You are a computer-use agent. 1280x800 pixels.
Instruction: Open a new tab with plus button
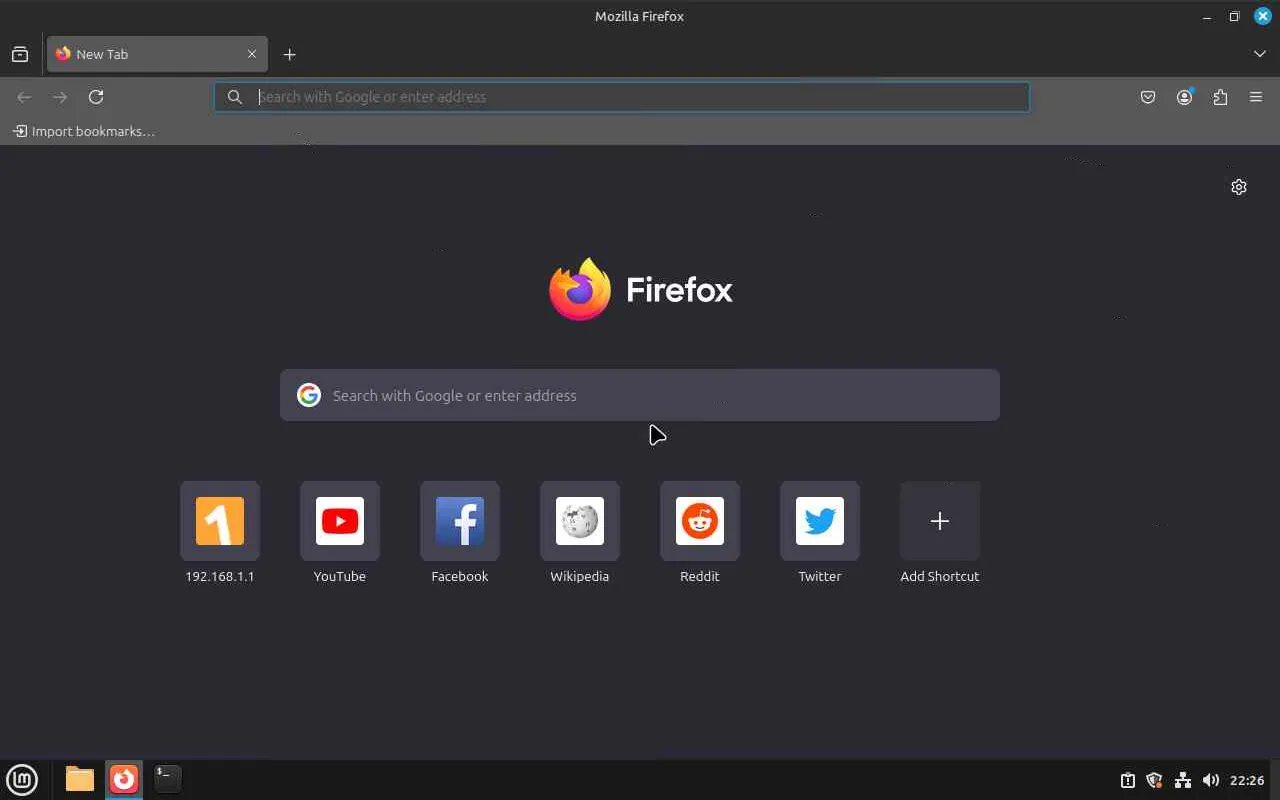point(290,54)
